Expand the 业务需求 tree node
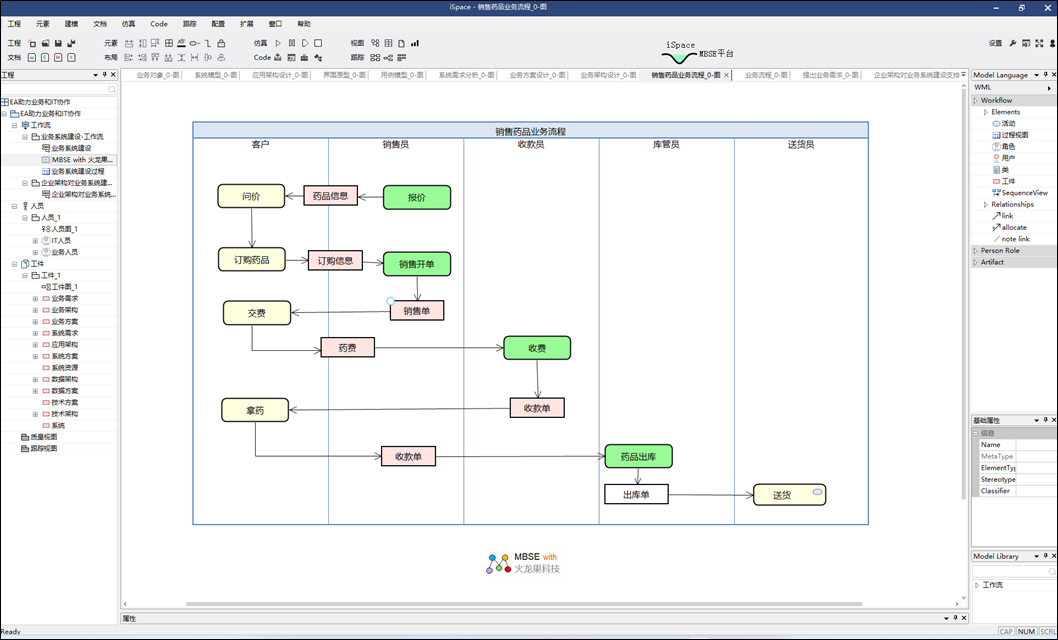This screenshot has height=640, width=1058. (35, 298)
